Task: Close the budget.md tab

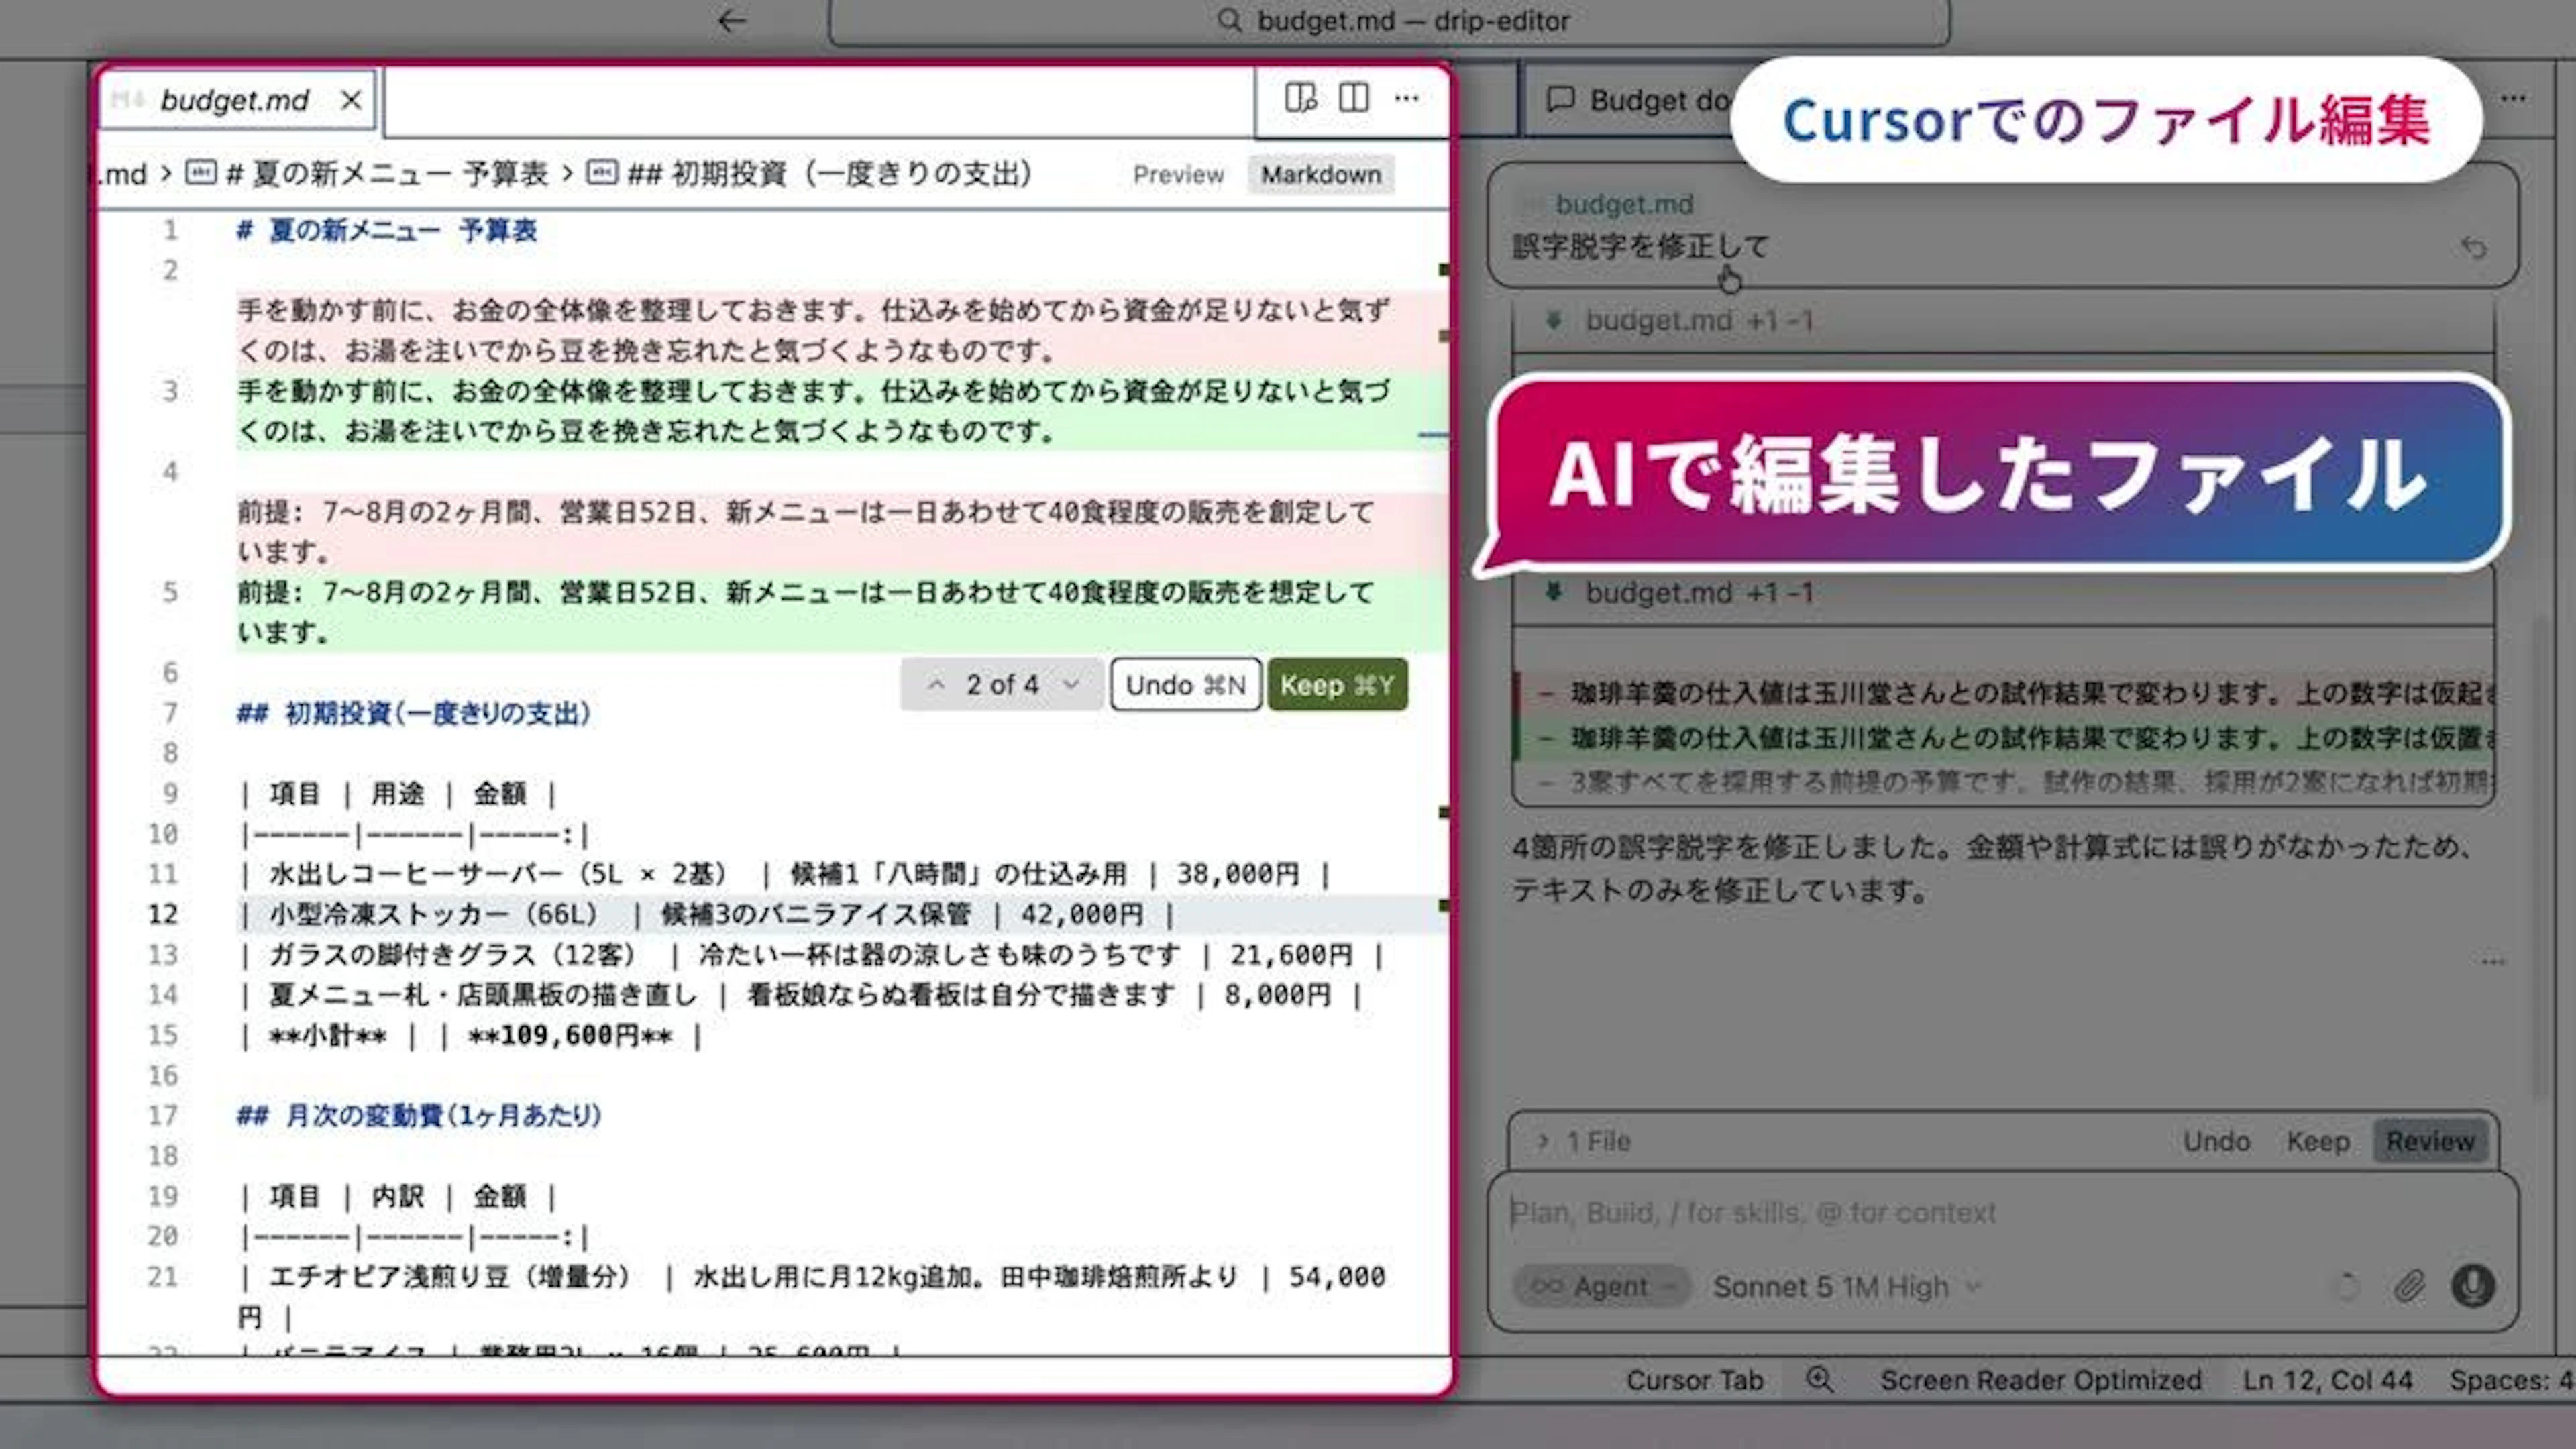Action: click(350, 100)
